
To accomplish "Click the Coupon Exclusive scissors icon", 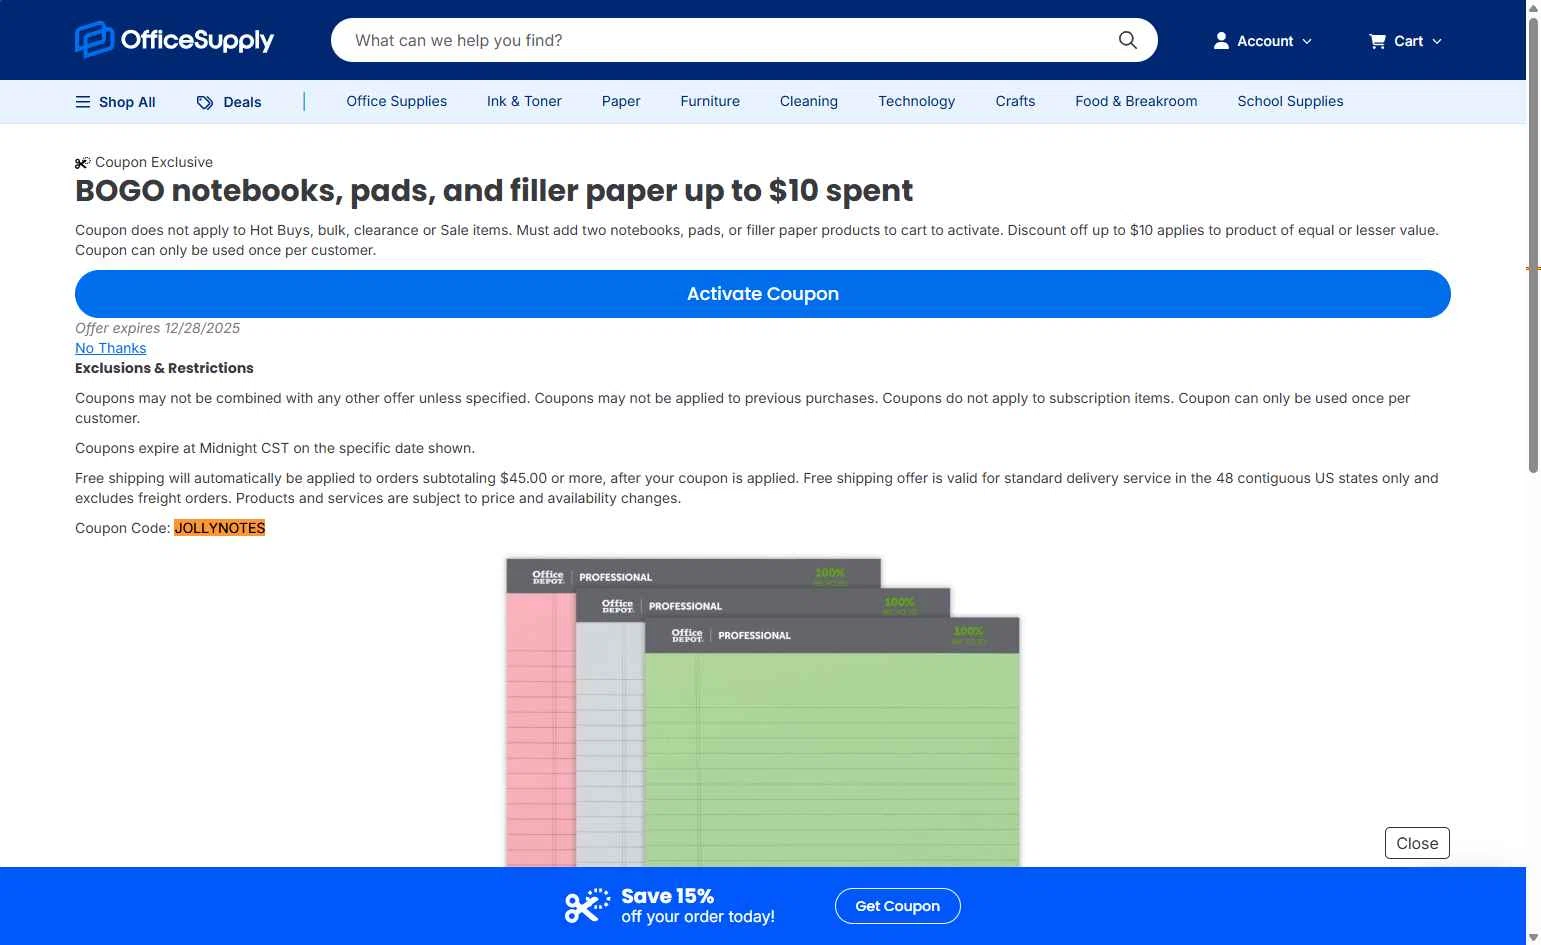I will tap(83, 163).
